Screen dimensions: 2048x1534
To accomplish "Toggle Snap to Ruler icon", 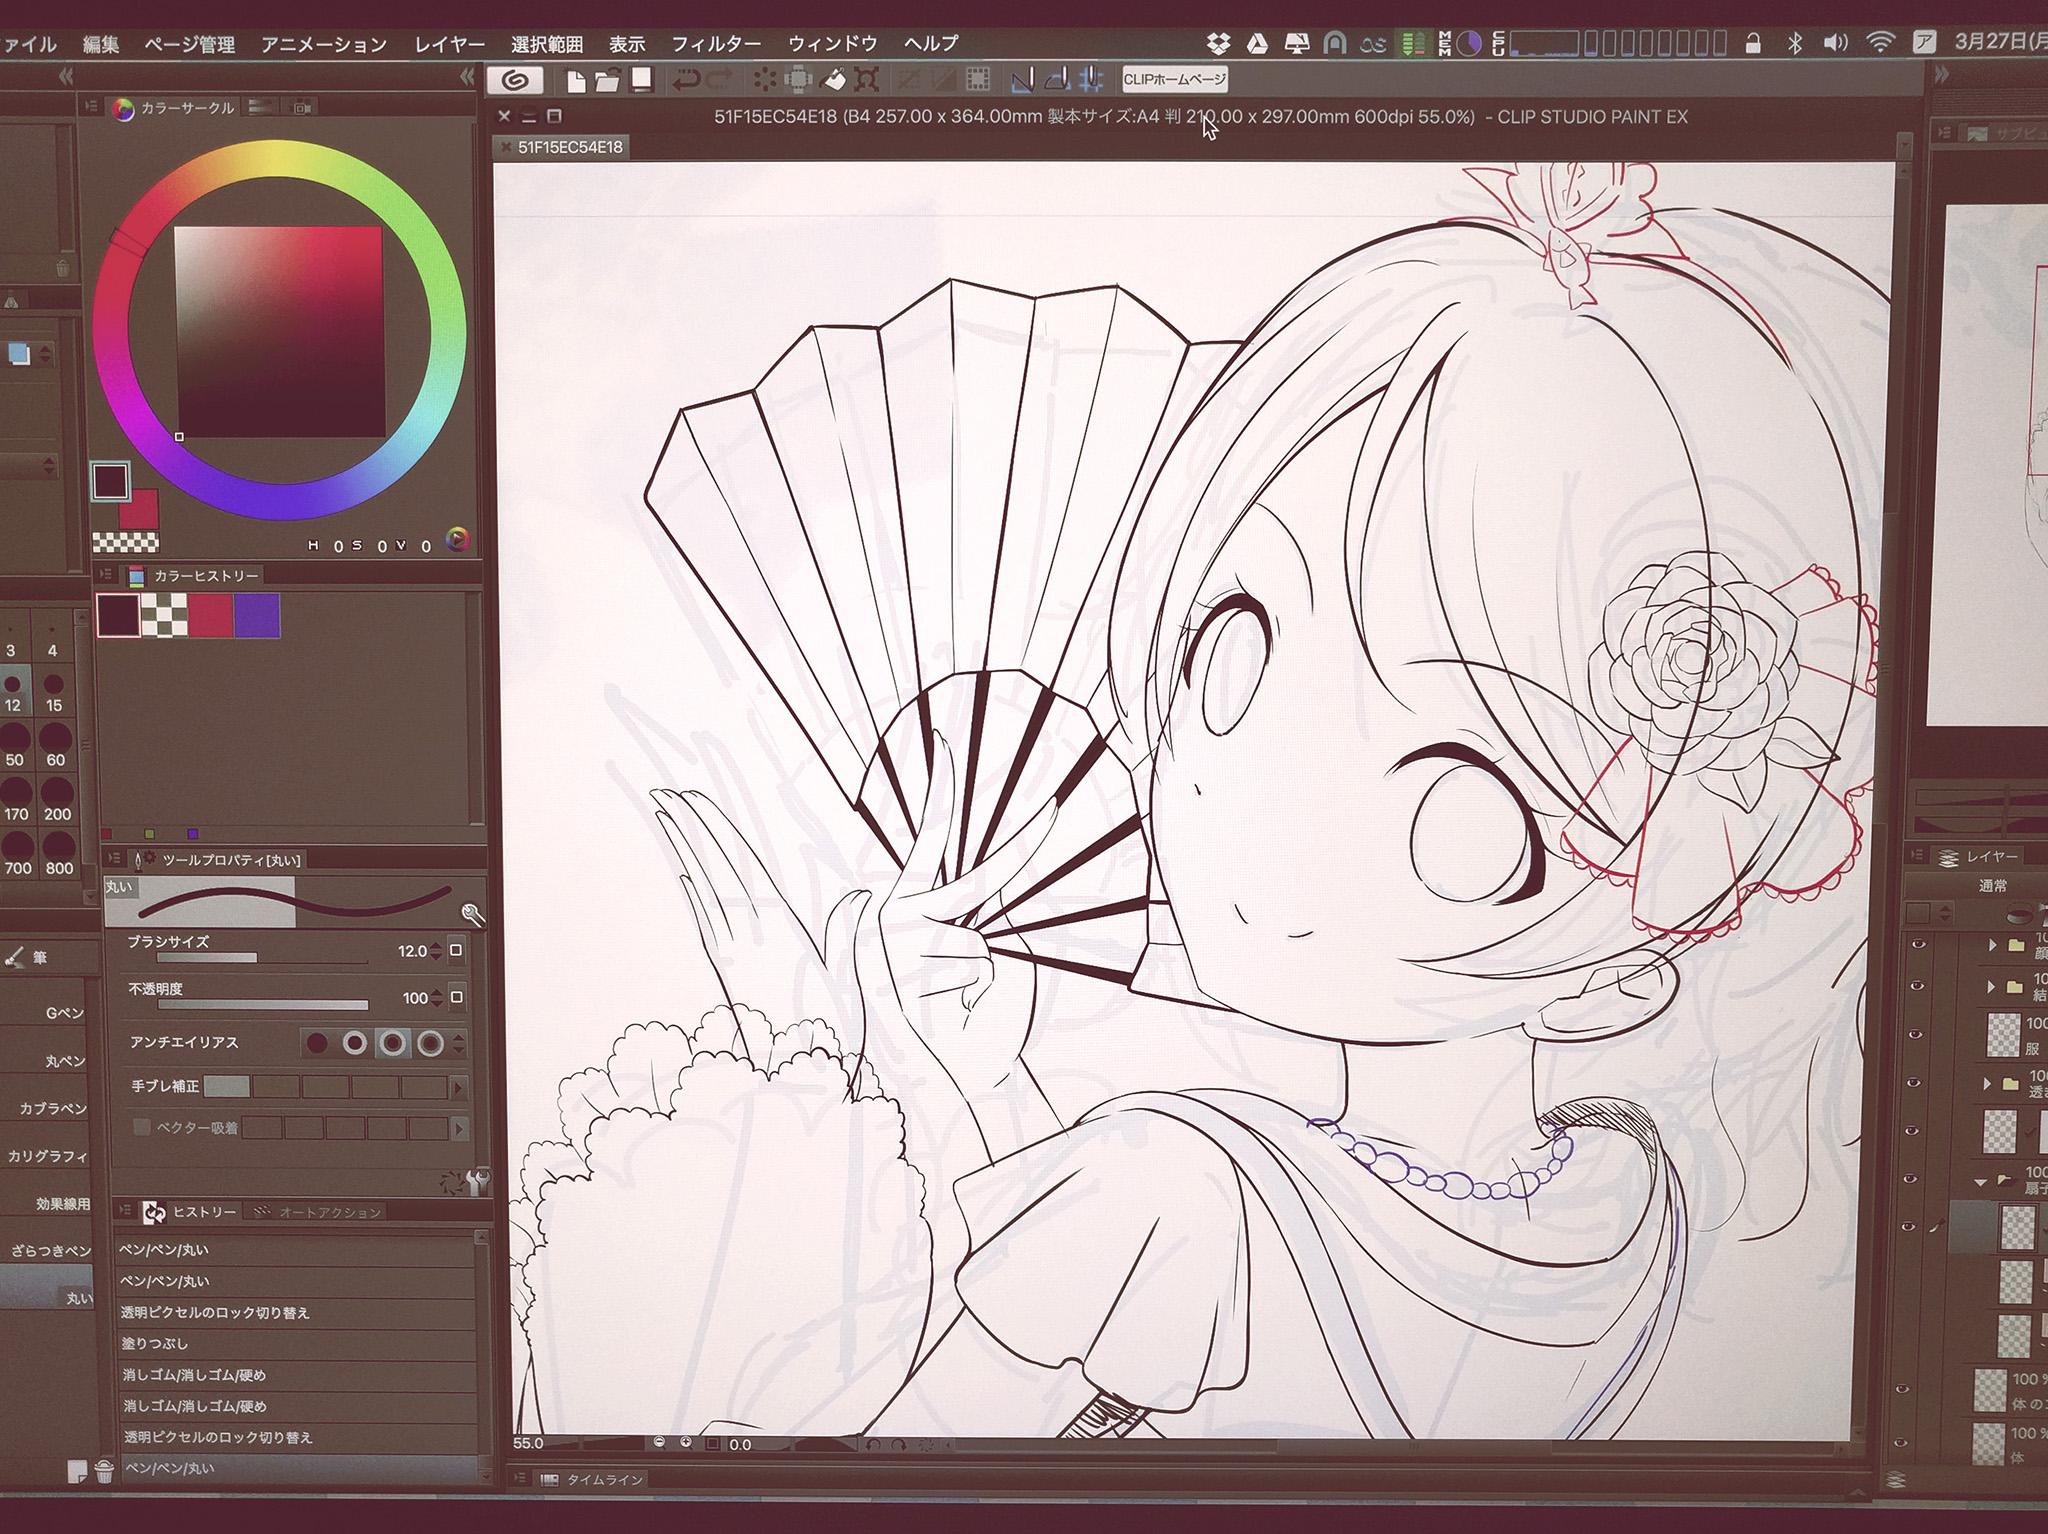I will pos(1022,79).
